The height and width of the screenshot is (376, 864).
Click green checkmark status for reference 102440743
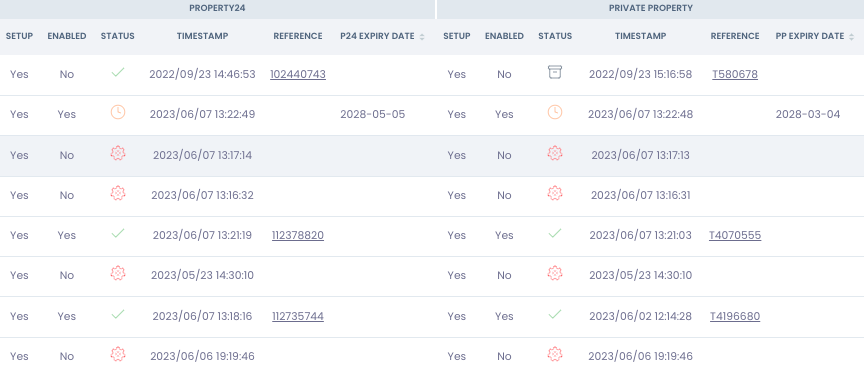point(117,72)
